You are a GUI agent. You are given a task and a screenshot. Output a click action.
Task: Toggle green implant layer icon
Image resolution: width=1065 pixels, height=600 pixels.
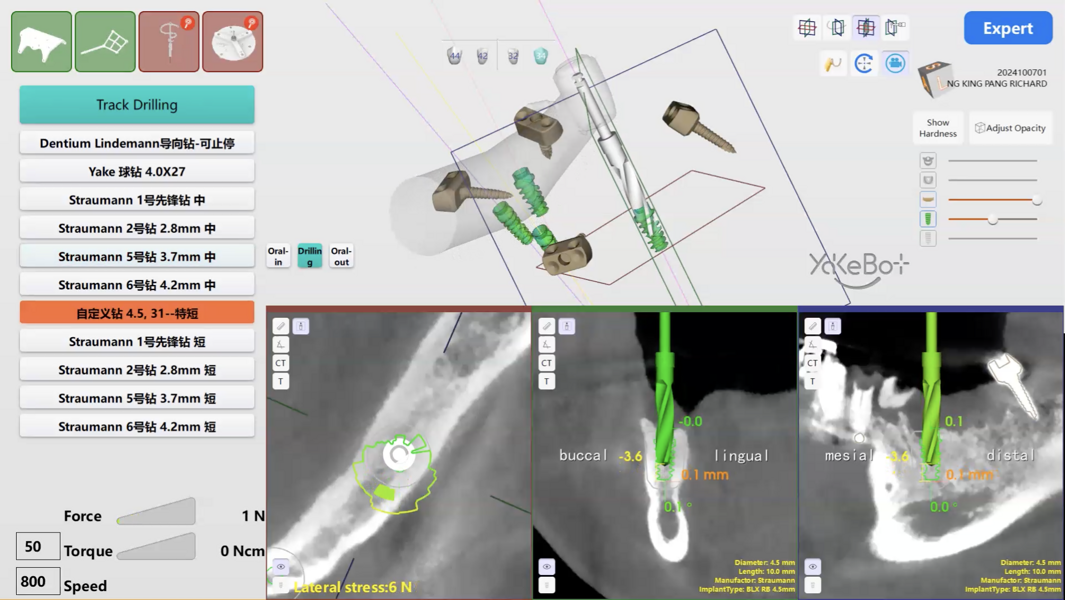tap(928, 219)
